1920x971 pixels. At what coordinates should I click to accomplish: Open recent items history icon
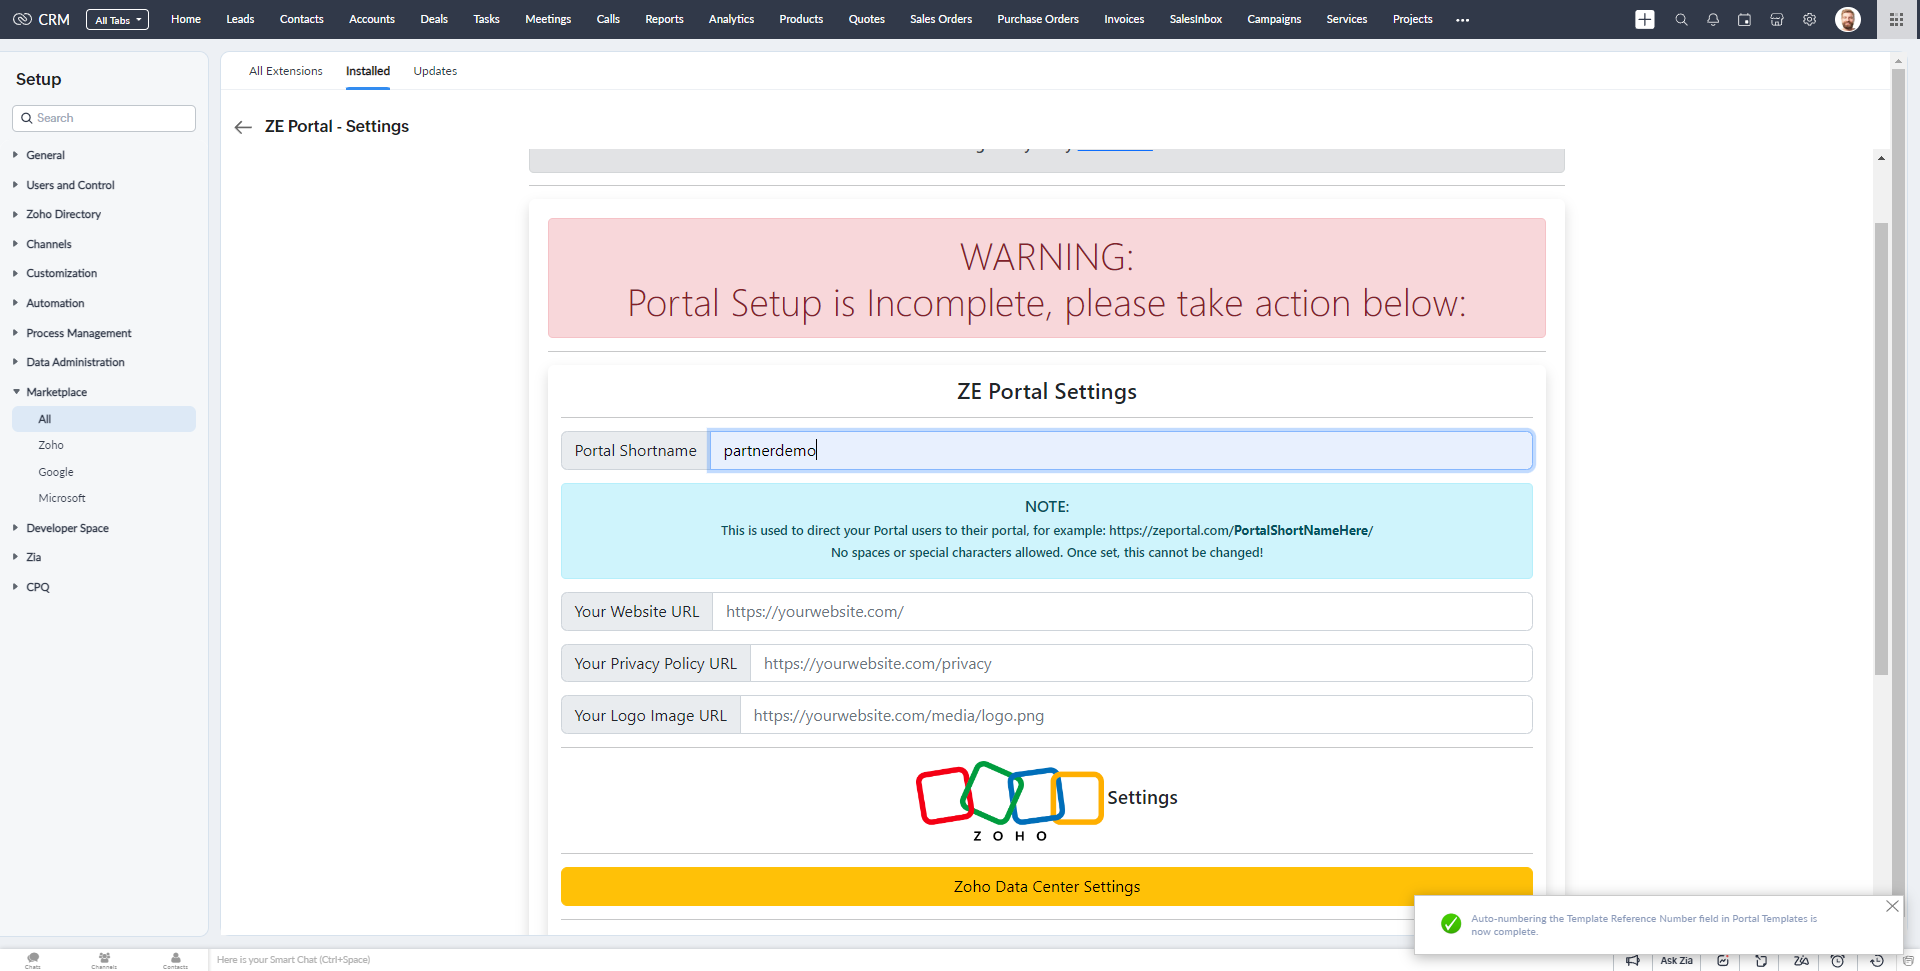tap(1877, 961)
